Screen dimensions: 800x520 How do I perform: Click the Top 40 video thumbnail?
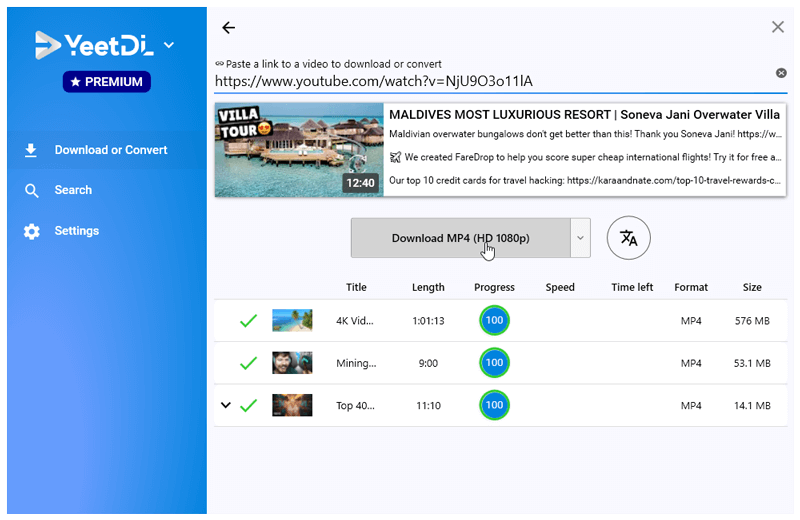click(x=292, y=405)
